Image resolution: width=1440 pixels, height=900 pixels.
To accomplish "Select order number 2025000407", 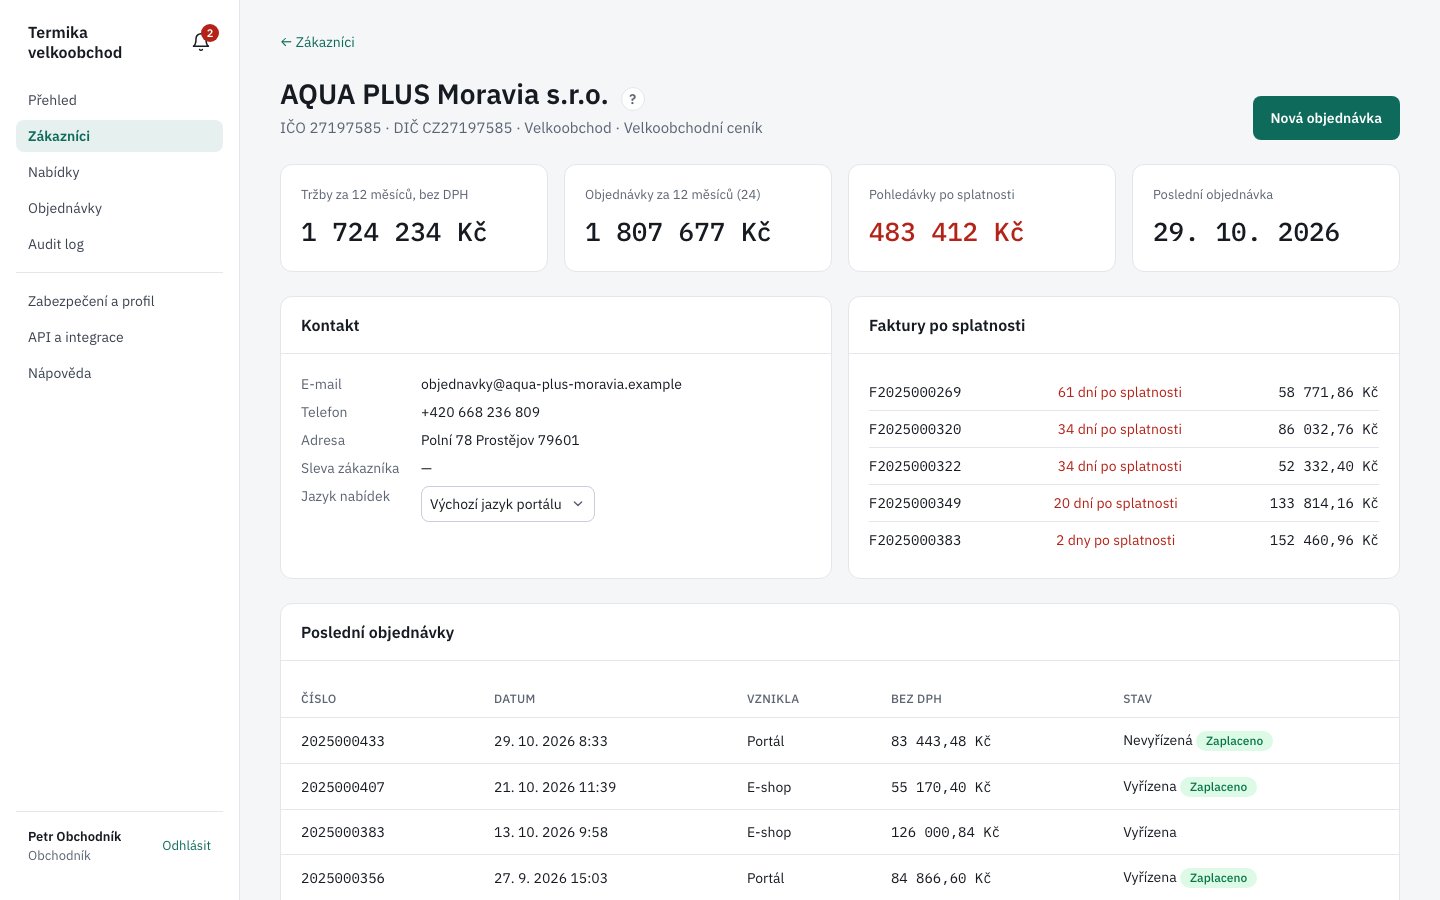I will coord(343,787).
